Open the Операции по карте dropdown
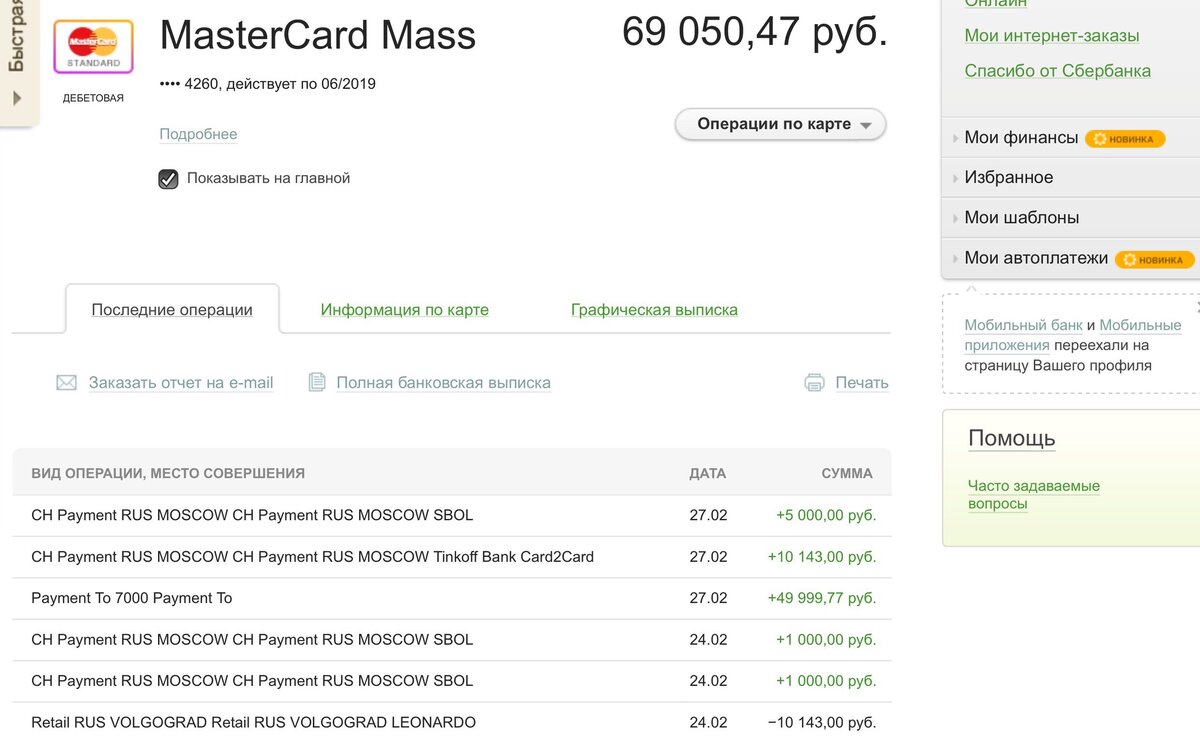The image size is (1200, 742). 781,125
